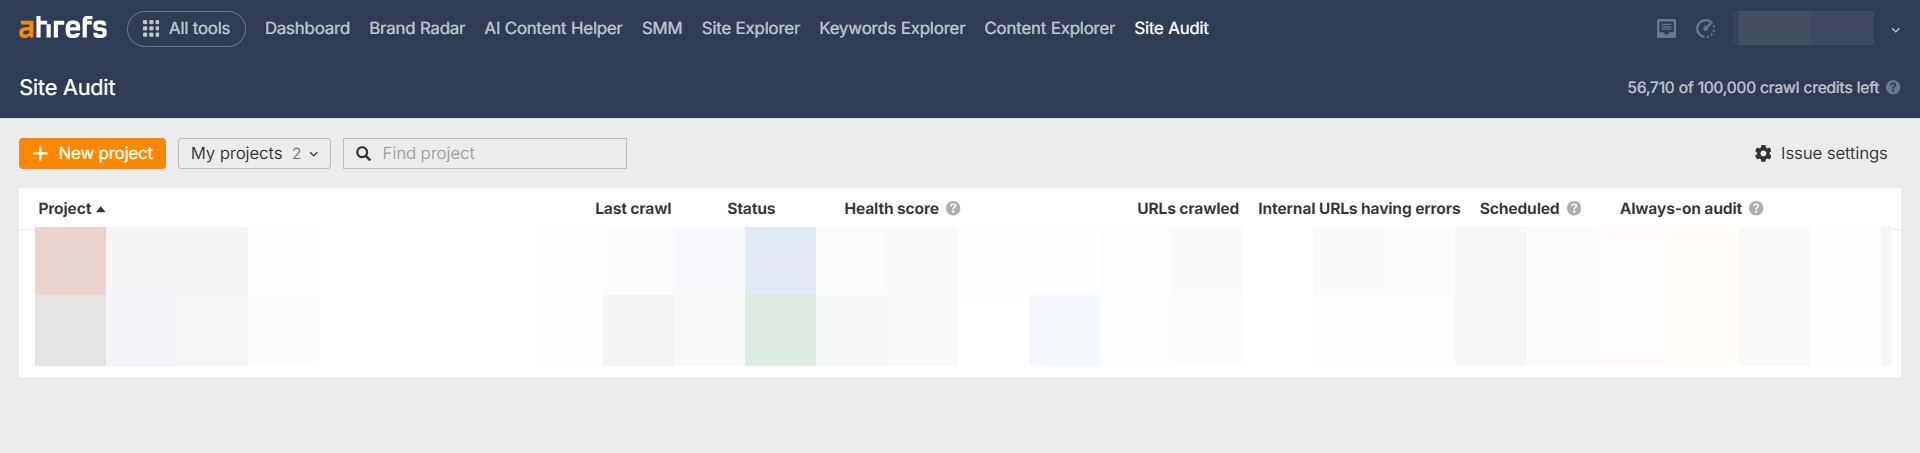Click the ahrefs logo
The width and height of the screenshot is (1920, 453).
[x=62, y=28]
